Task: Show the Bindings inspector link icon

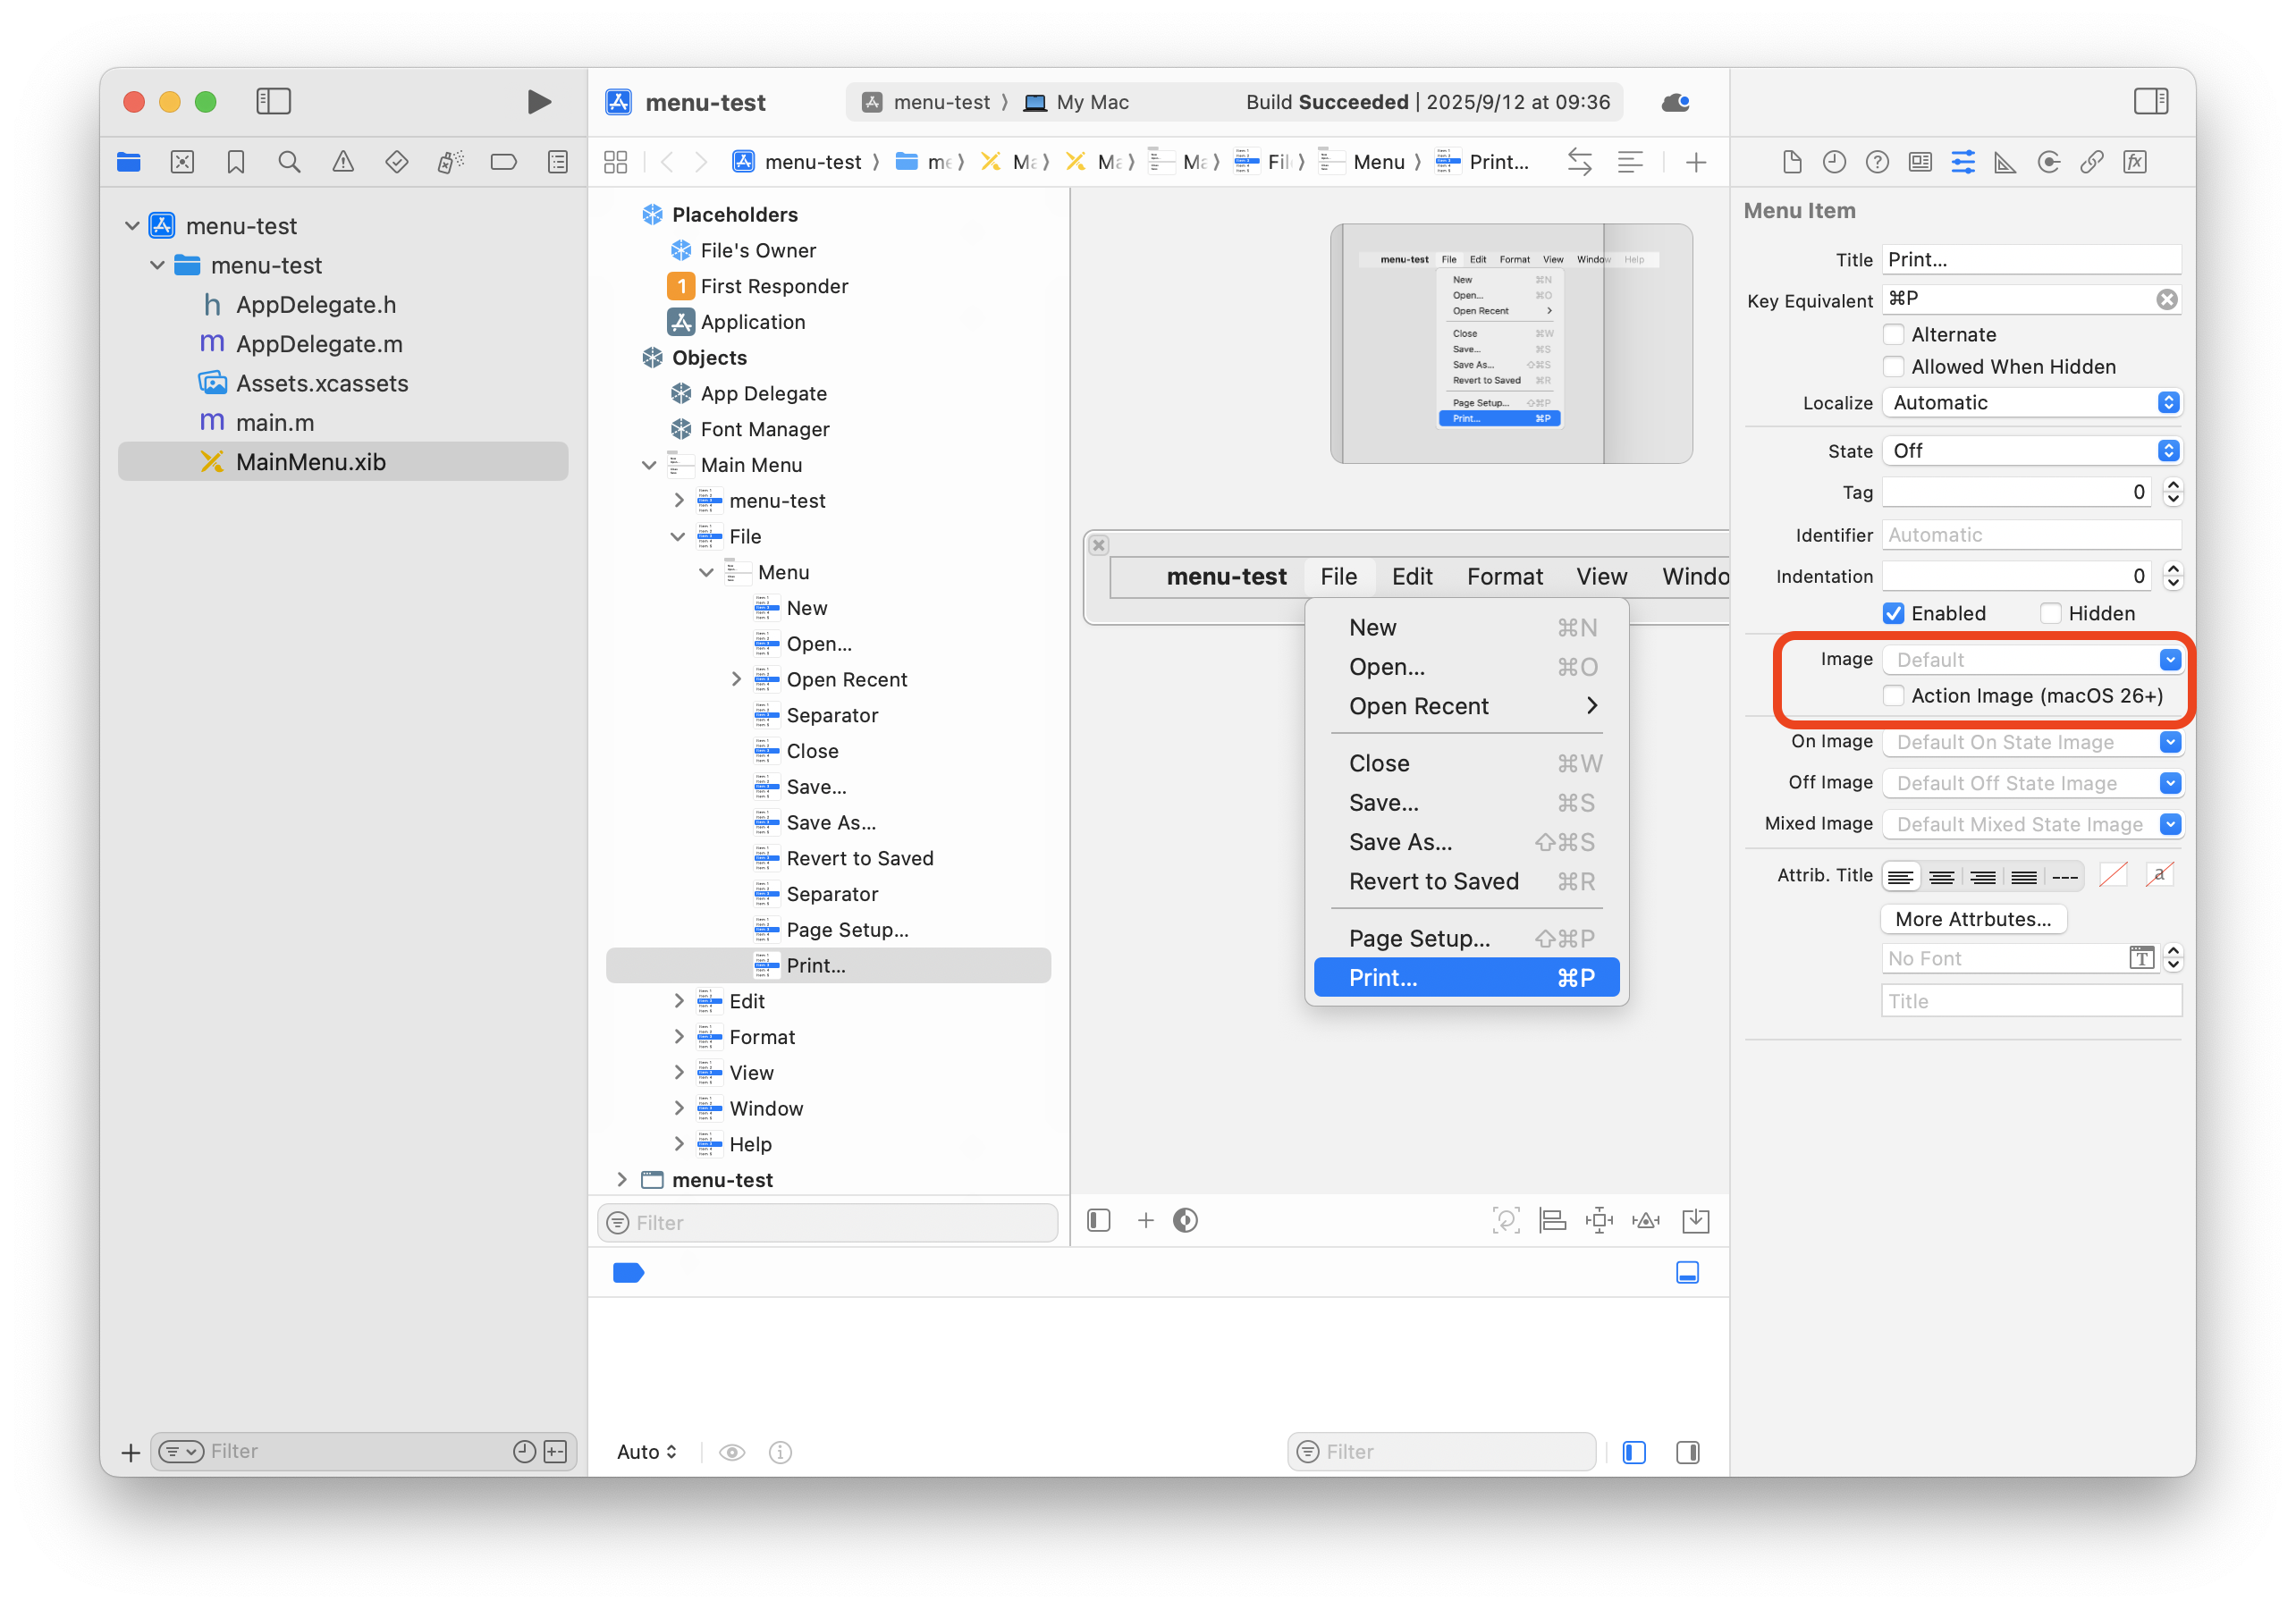Action: coord(2091,162)
